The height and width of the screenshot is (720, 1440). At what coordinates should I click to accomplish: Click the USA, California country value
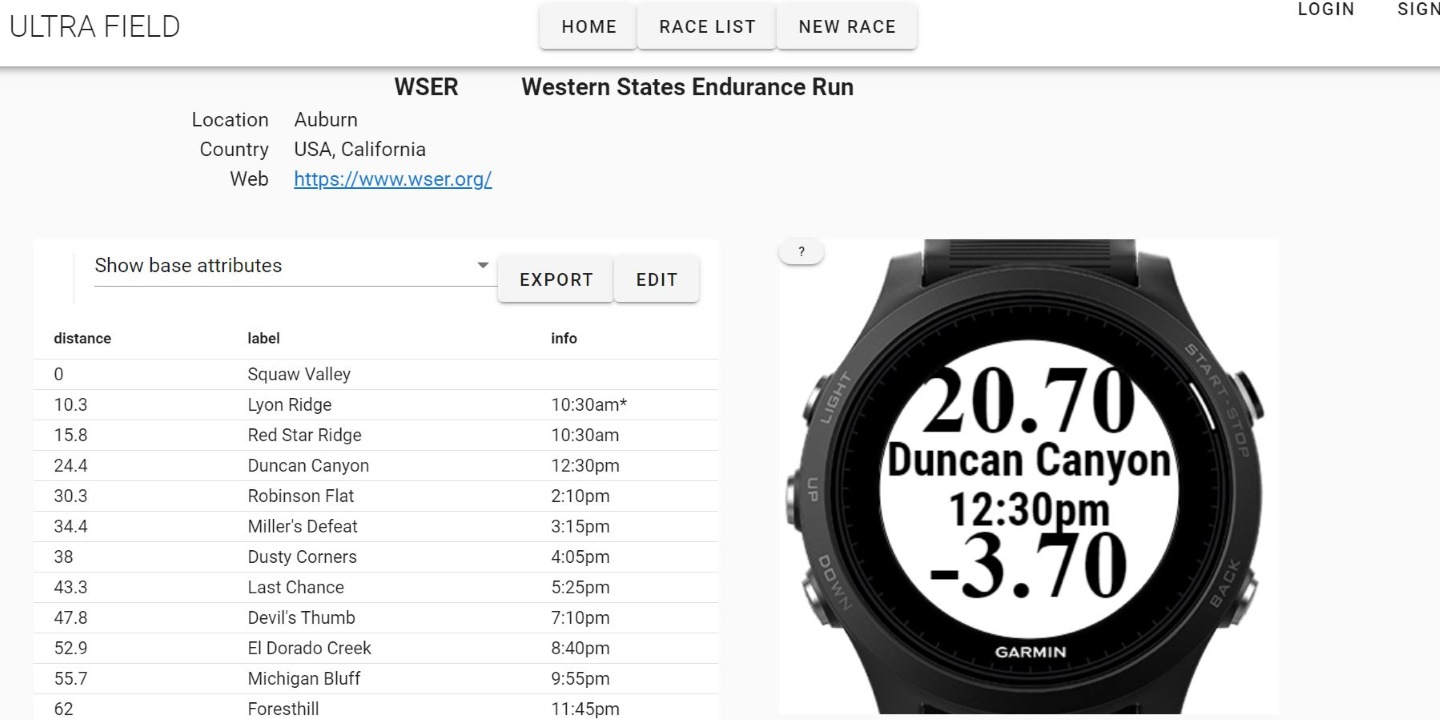pos(360,149)
